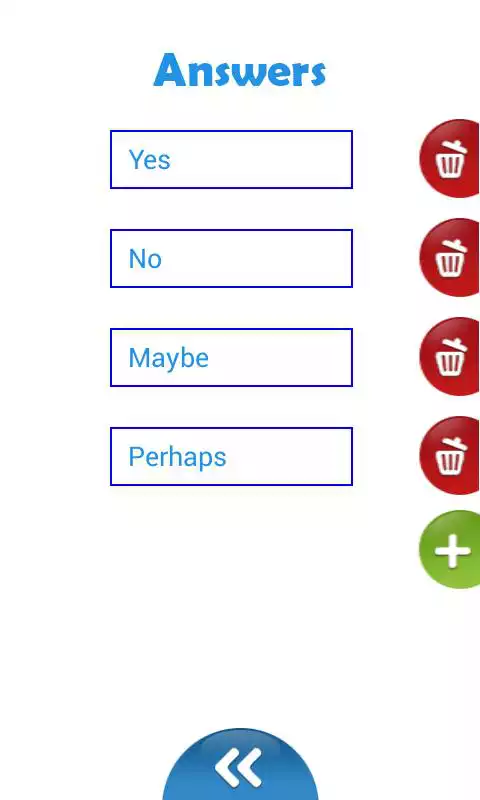This screenshot has height=800, width=480.
Task: Click the word Perhaps in last field
Action: [x=177, y=457]
